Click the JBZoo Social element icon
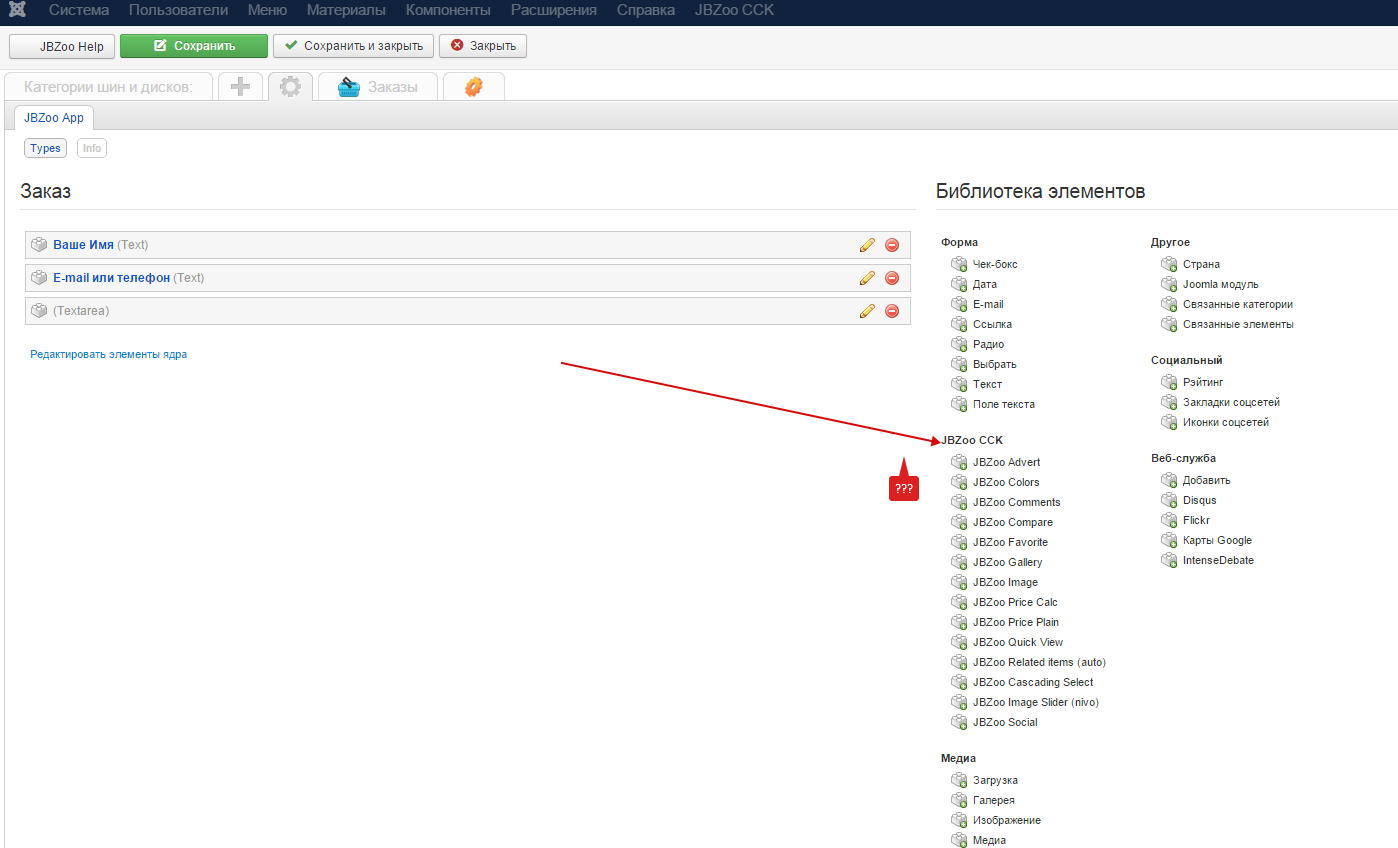This screenshot has height=848, width=1398. tap(959, 722)
